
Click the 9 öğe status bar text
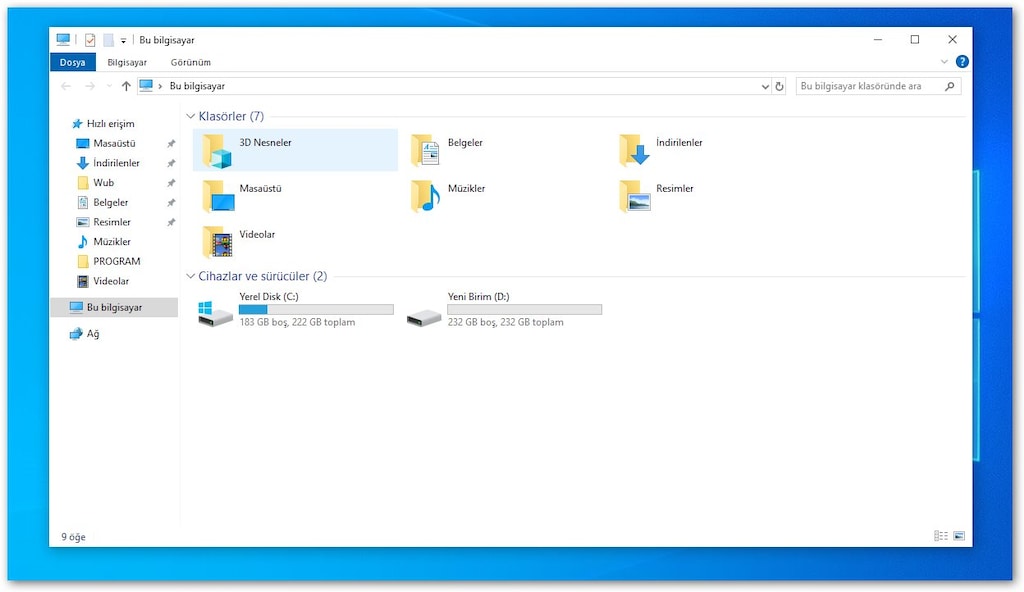point(73,536)
